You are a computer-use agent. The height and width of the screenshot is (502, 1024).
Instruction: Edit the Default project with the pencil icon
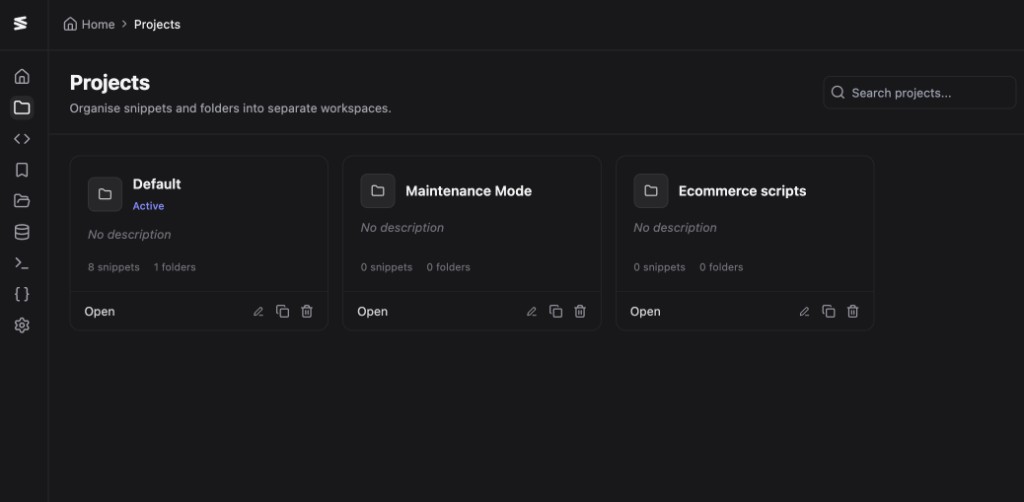(259, 311)
